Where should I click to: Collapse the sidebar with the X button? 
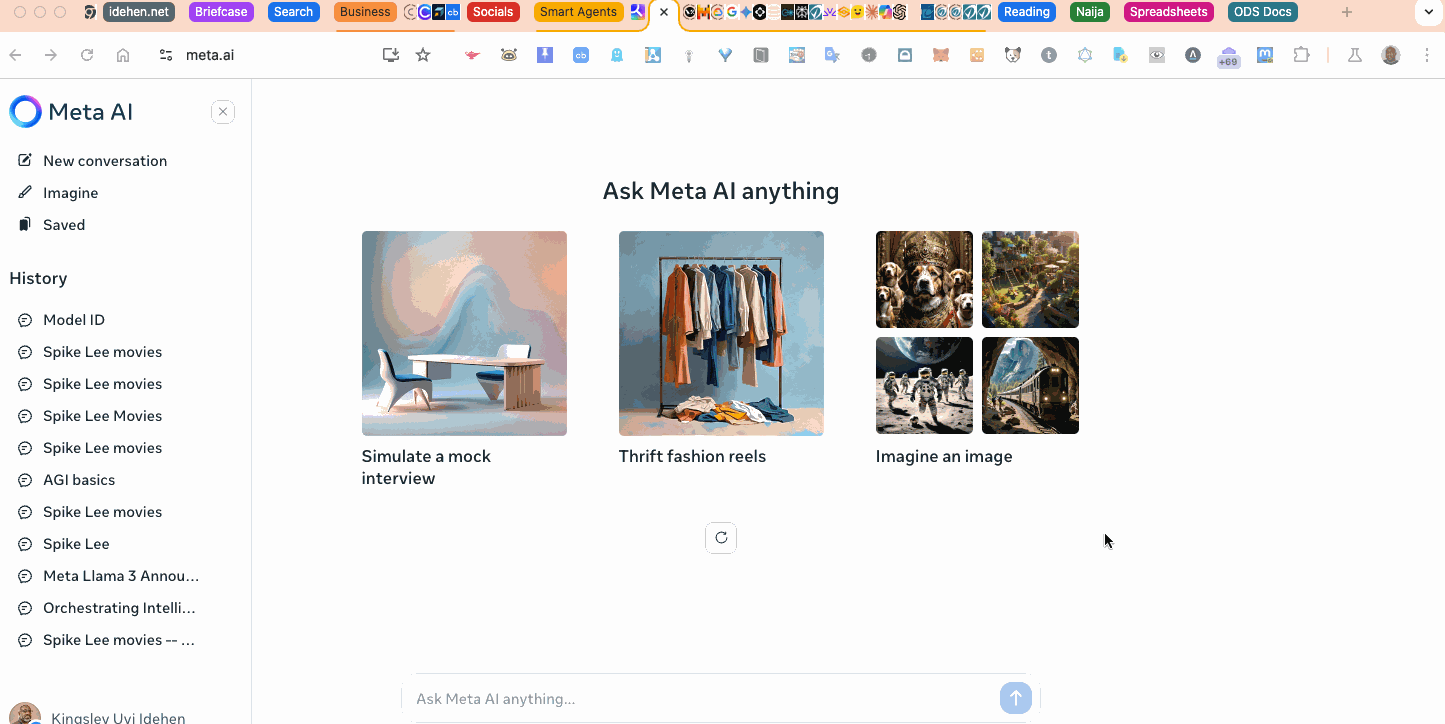coord(223,112)
